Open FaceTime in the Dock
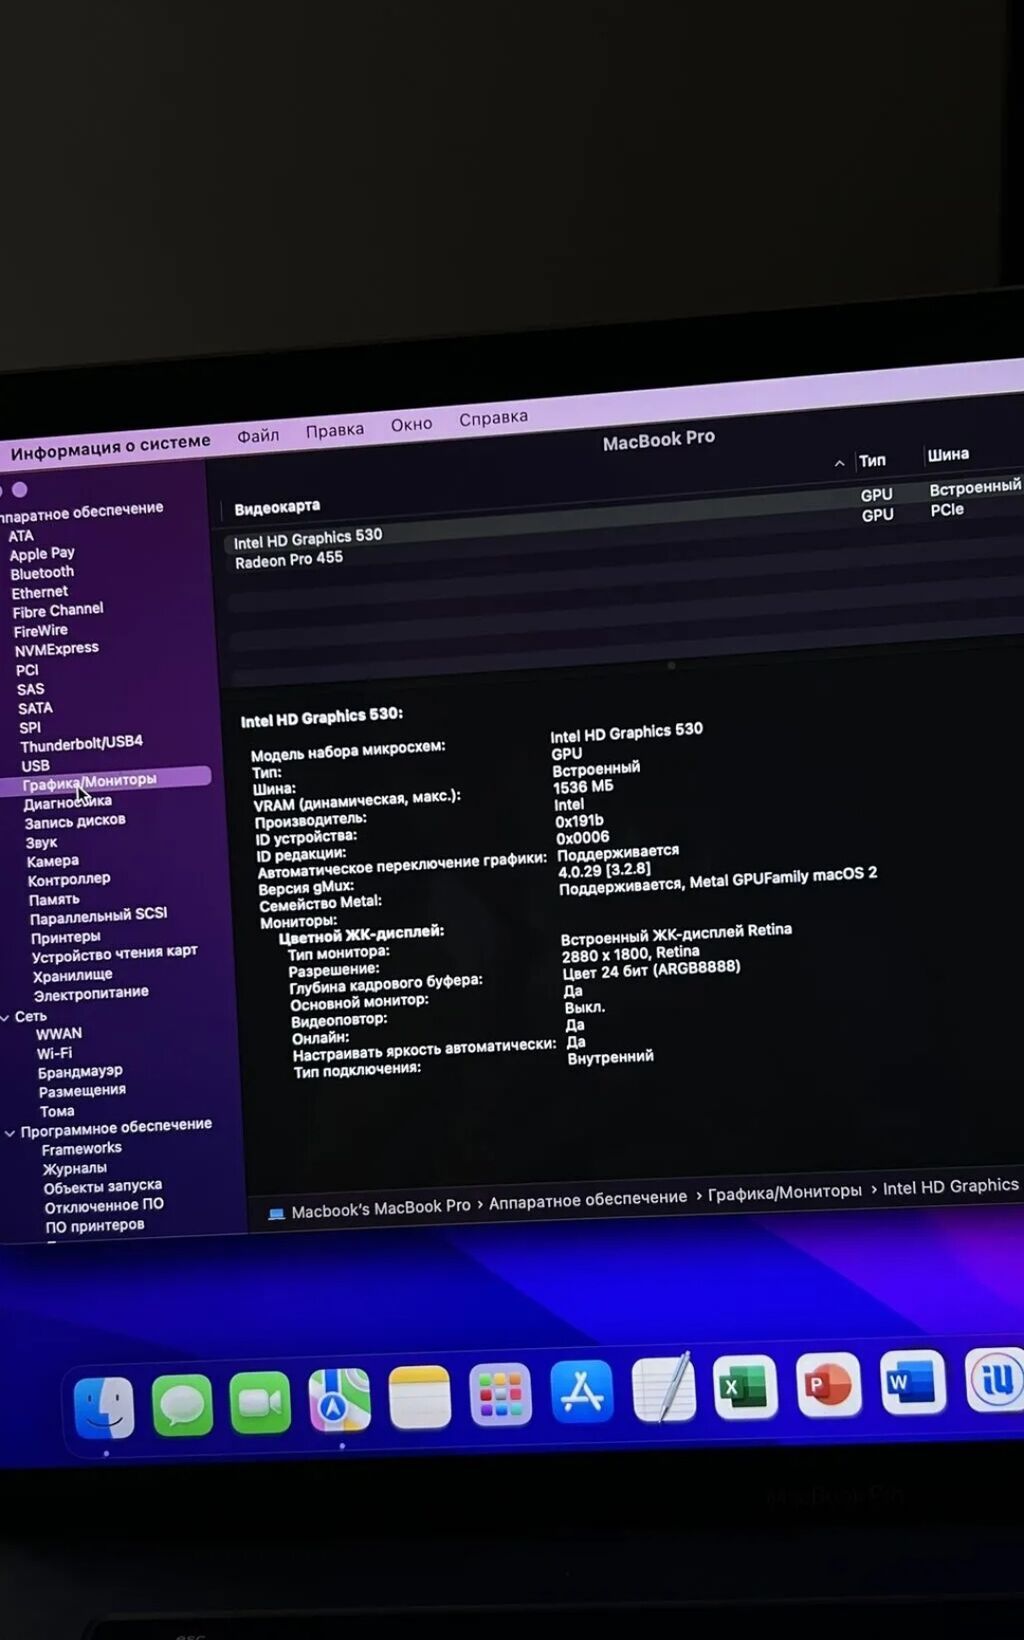The height and width of the screenshot is (1640, 1024). pos(260,1403)
